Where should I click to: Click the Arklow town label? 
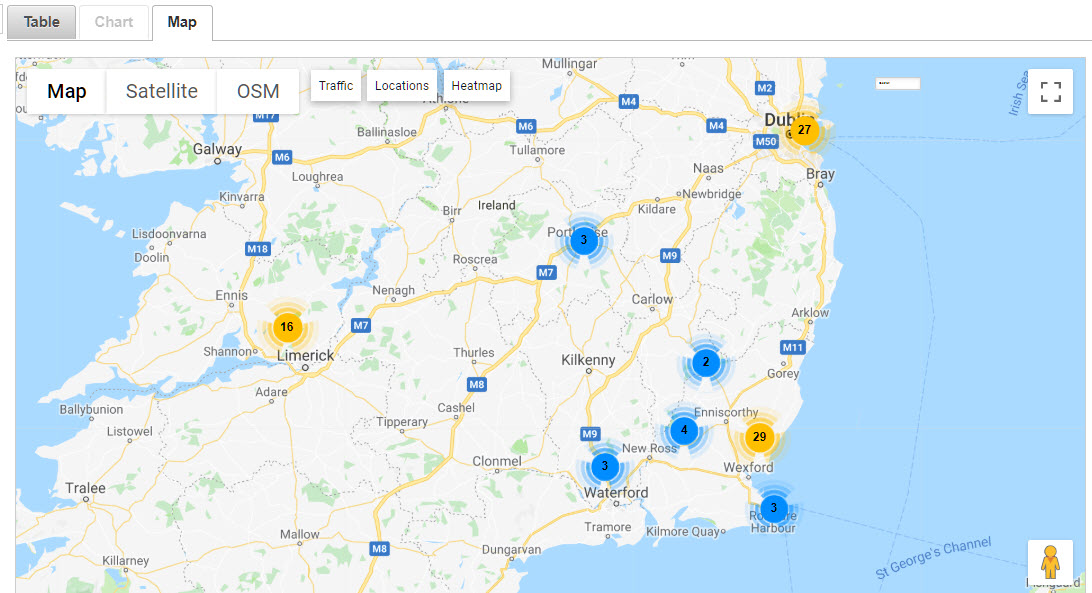tap(810, 313)
